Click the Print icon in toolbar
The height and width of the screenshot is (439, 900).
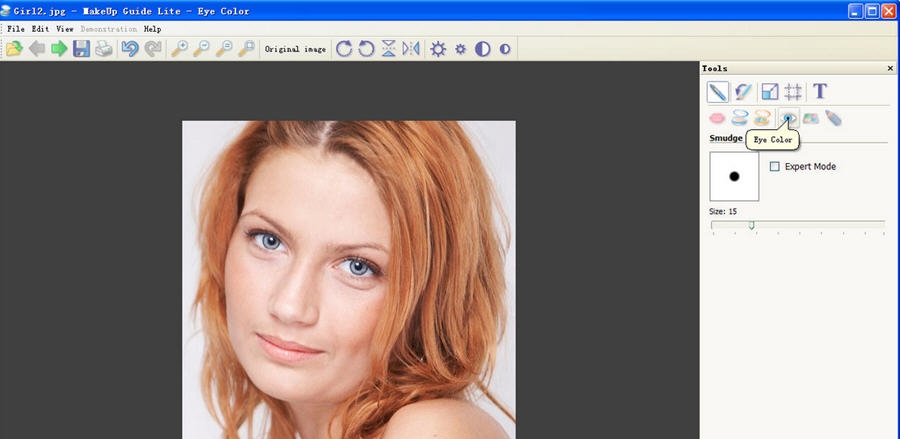pos(104,49)
